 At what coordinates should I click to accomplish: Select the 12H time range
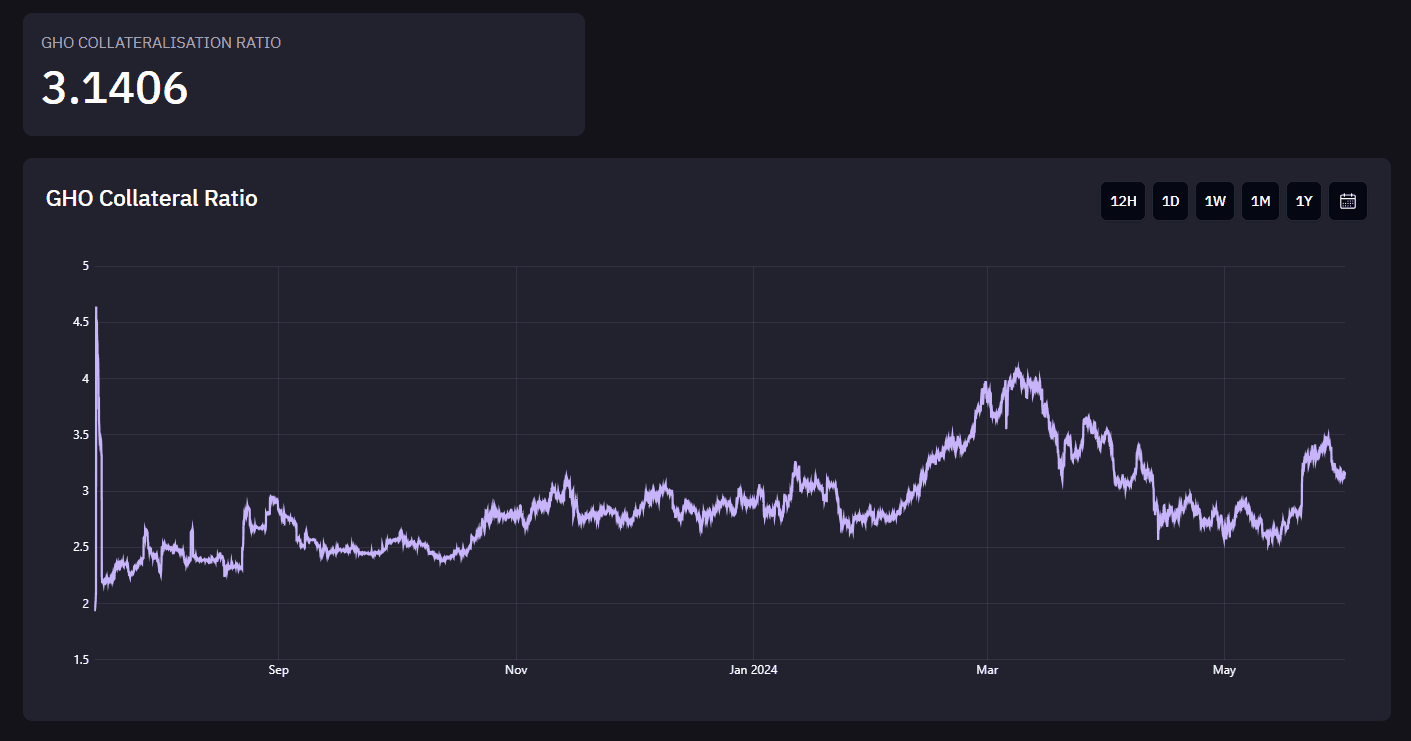pyautogui.click(x=1123, y=201)
